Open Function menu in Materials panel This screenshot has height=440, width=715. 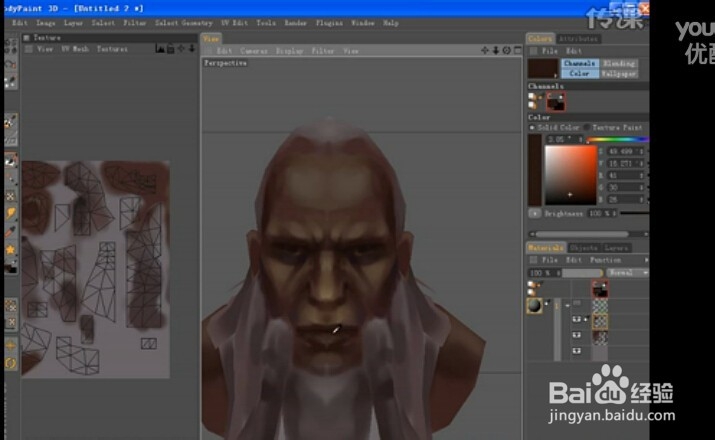pos(605,260)
